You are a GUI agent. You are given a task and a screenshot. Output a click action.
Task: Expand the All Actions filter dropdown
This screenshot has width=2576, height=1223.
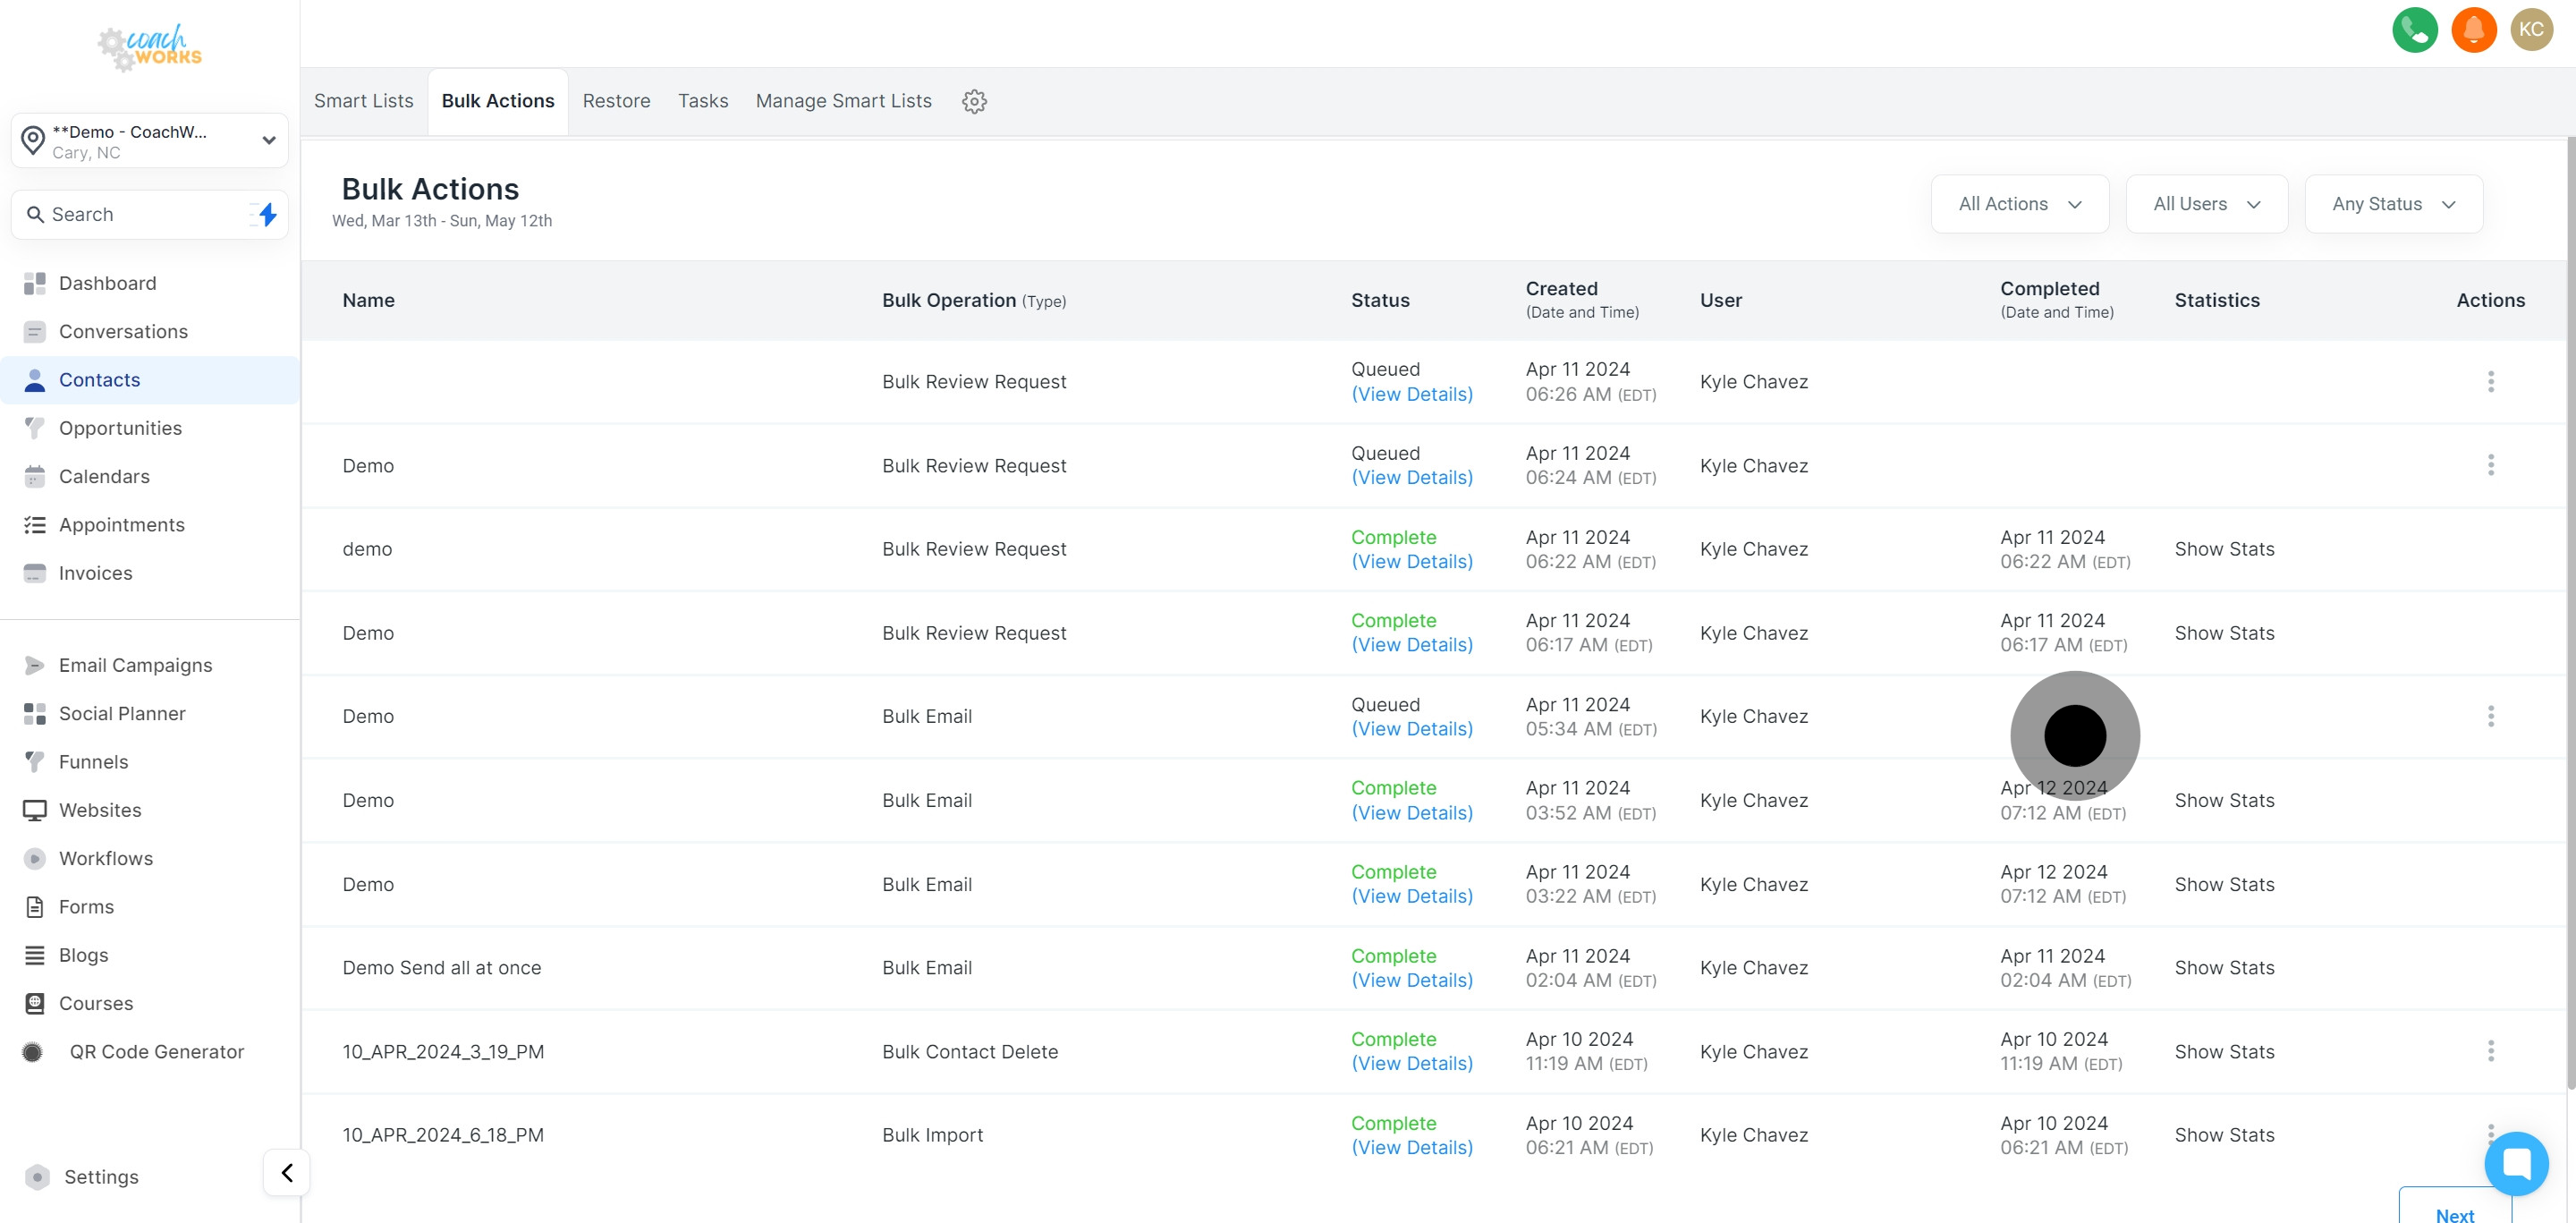pos(2019,204)
